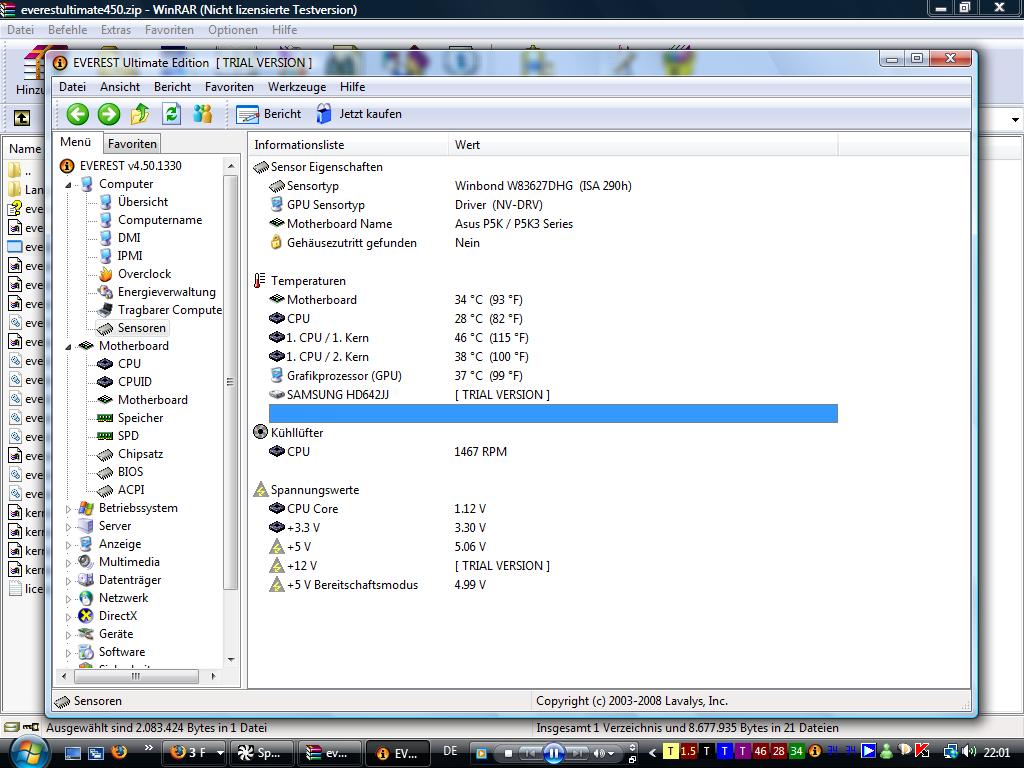The height and width of the screenshot is (768, 1024).
Task: Open Übersicht in the tree
Action: tap(142, 202)
